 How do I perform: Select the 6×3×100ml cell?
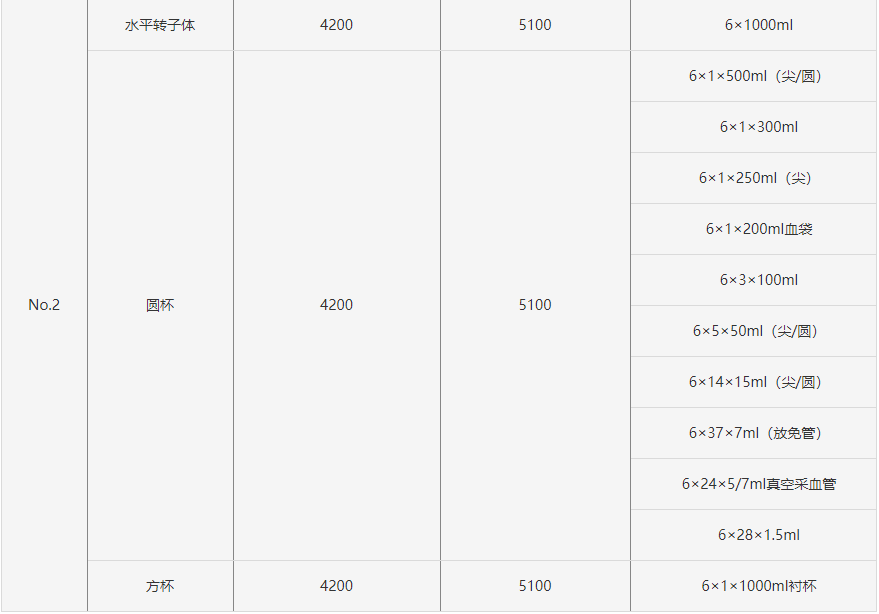tap(759, 280)
